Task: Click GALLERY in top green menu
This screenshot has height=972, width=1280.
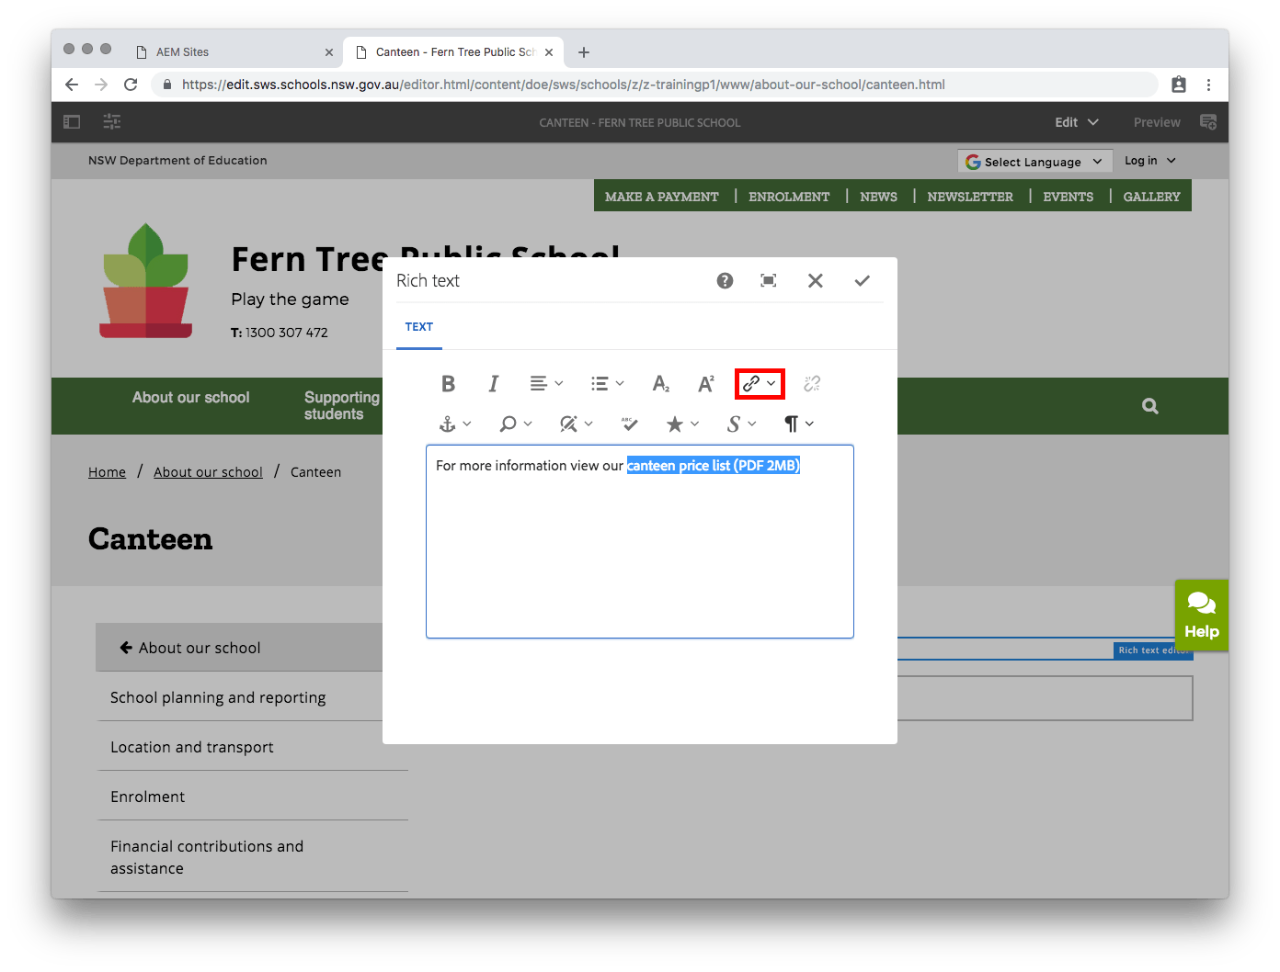Action: coord(1152,197)
